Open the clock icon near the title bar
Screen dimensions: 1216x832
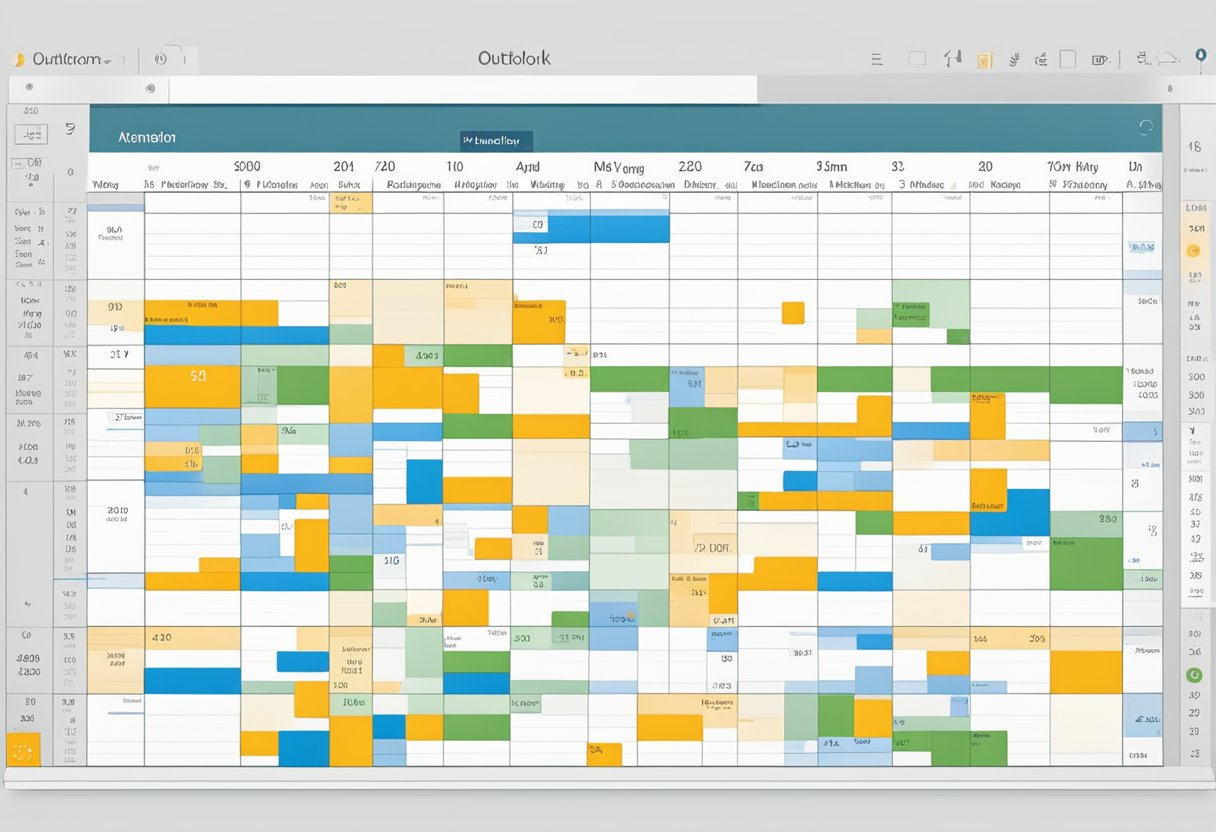click(x=160, y=58)
